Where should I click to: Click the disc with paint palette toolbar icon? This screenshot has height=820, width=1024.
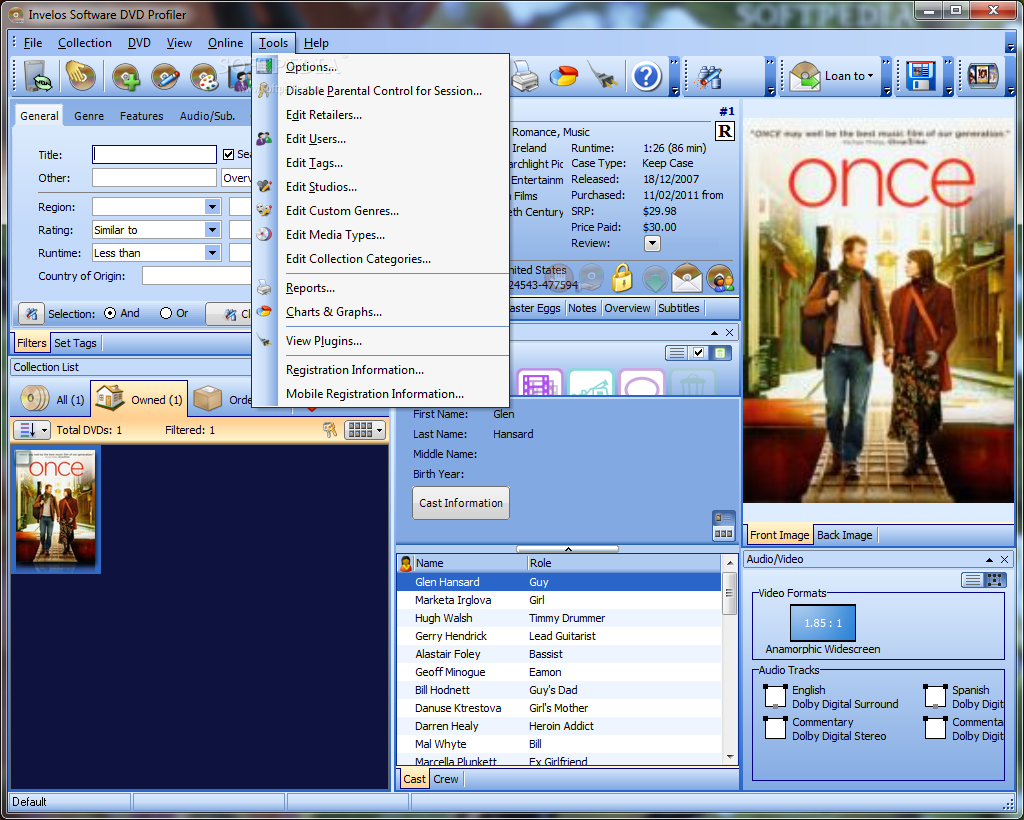pos(204,77)
